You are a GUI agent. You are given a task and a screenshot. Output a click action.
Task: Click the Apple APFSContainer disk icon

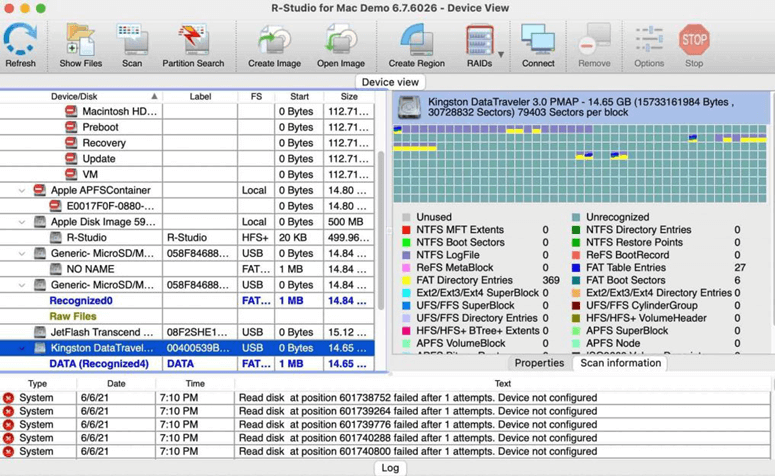pos(40,190)
